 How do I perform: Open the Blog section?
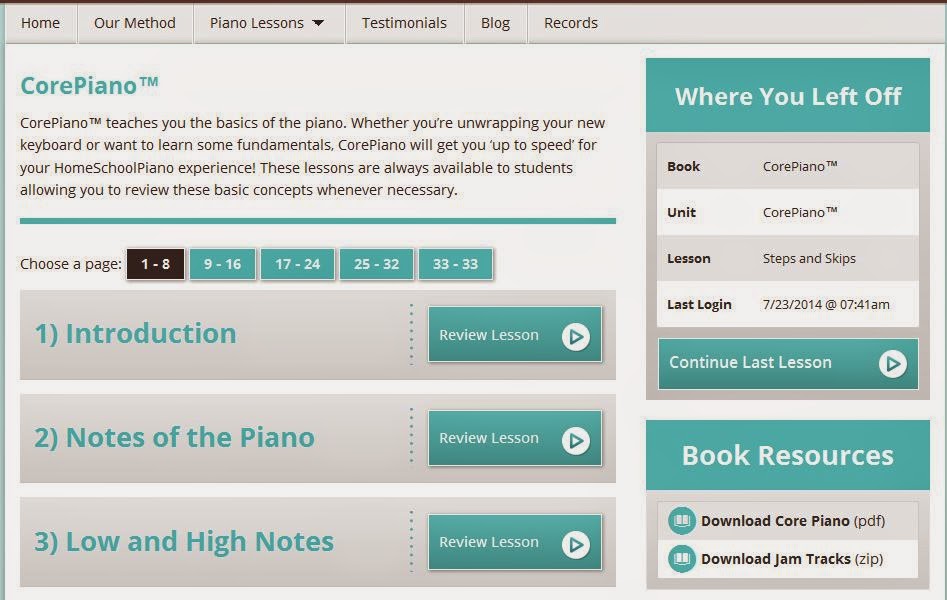(495, 21)
